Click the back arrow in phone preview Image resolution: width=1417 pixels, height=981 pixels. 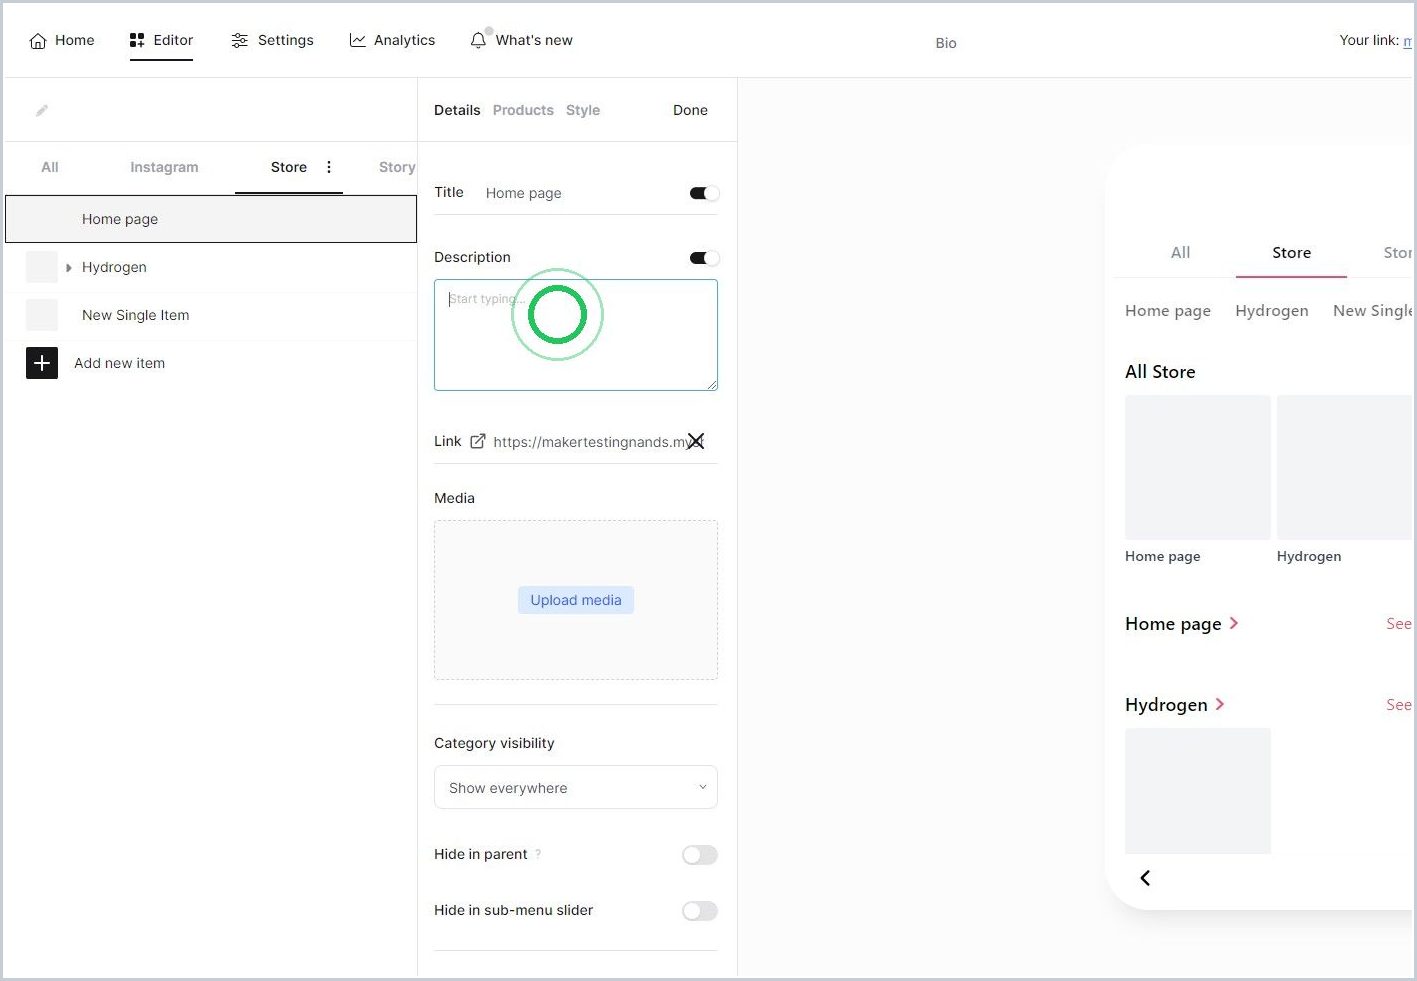1145,878
